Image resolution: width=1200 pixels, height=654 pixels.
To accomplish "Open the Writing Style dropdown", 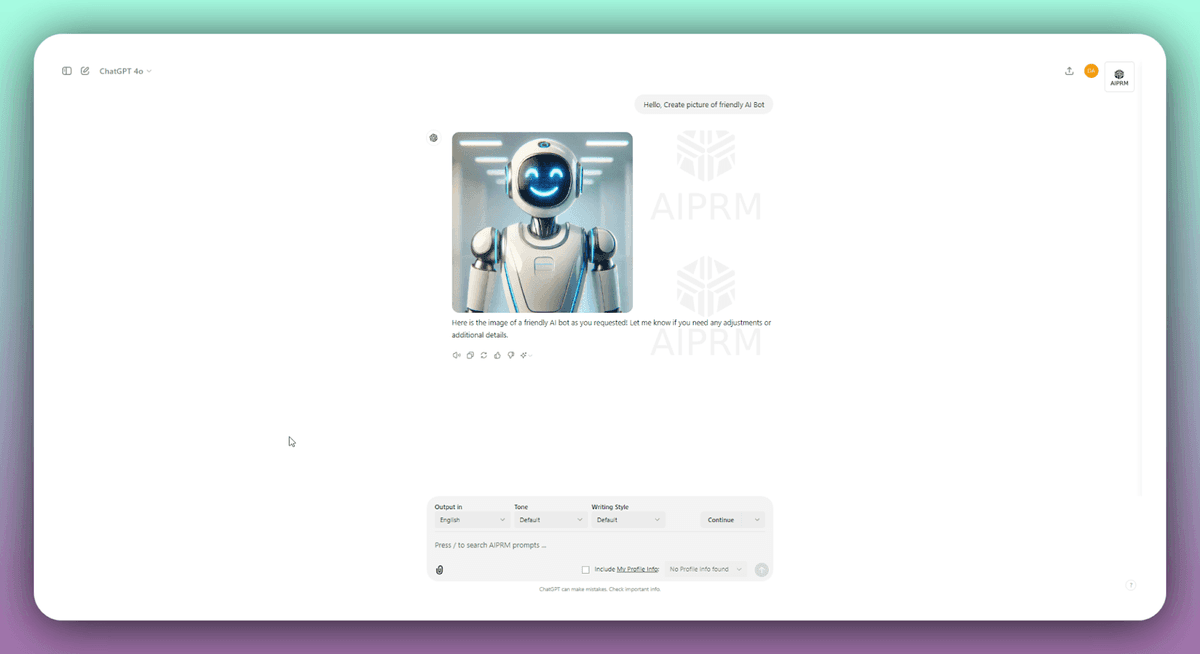I will pyautogui.click(x=628, y=520).
